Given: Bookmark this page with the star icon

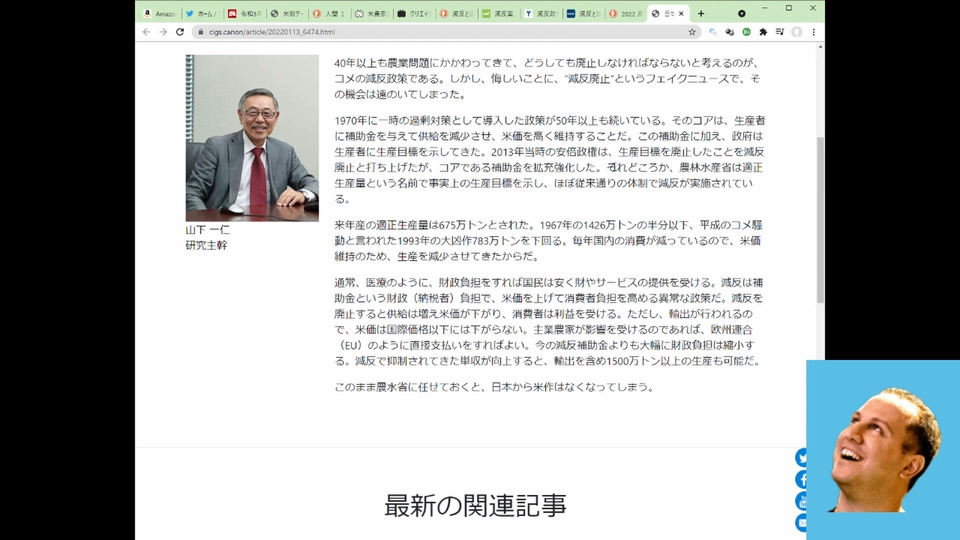Looking at the screenshot, I should tap(692, 32).
